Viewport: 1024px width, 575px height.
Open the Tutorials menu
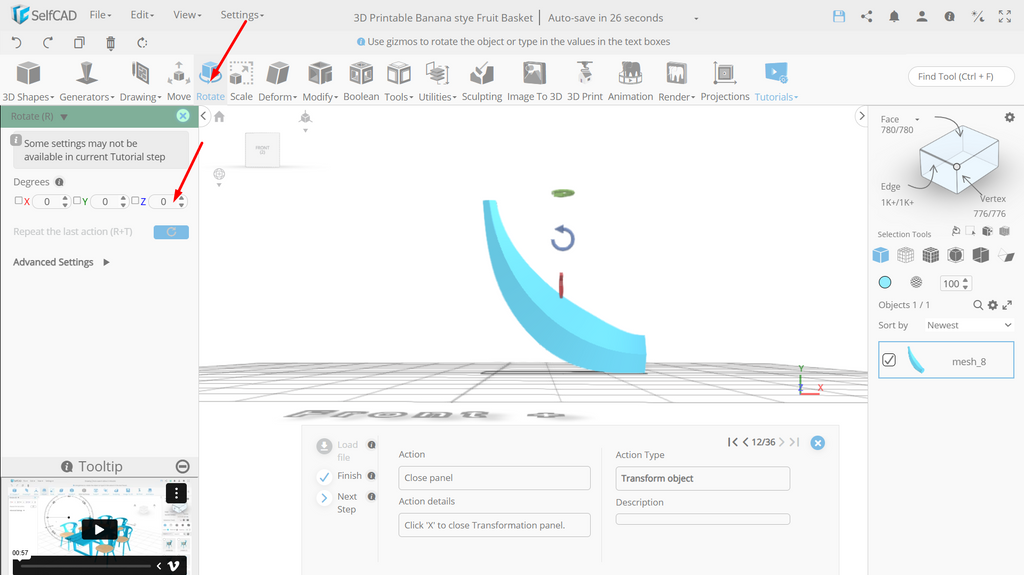776,81
